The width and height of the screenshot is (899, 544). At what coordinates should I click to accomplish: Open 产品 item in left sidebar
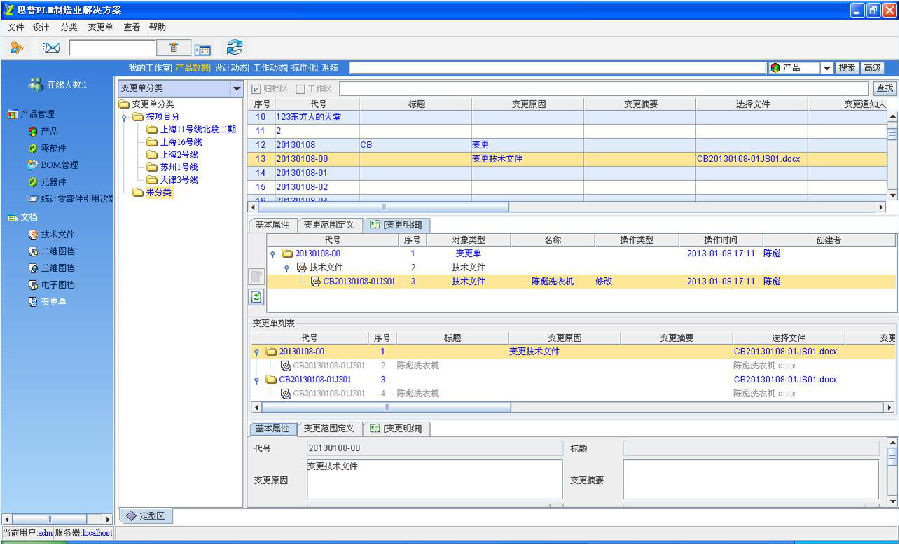click(49, 131)
